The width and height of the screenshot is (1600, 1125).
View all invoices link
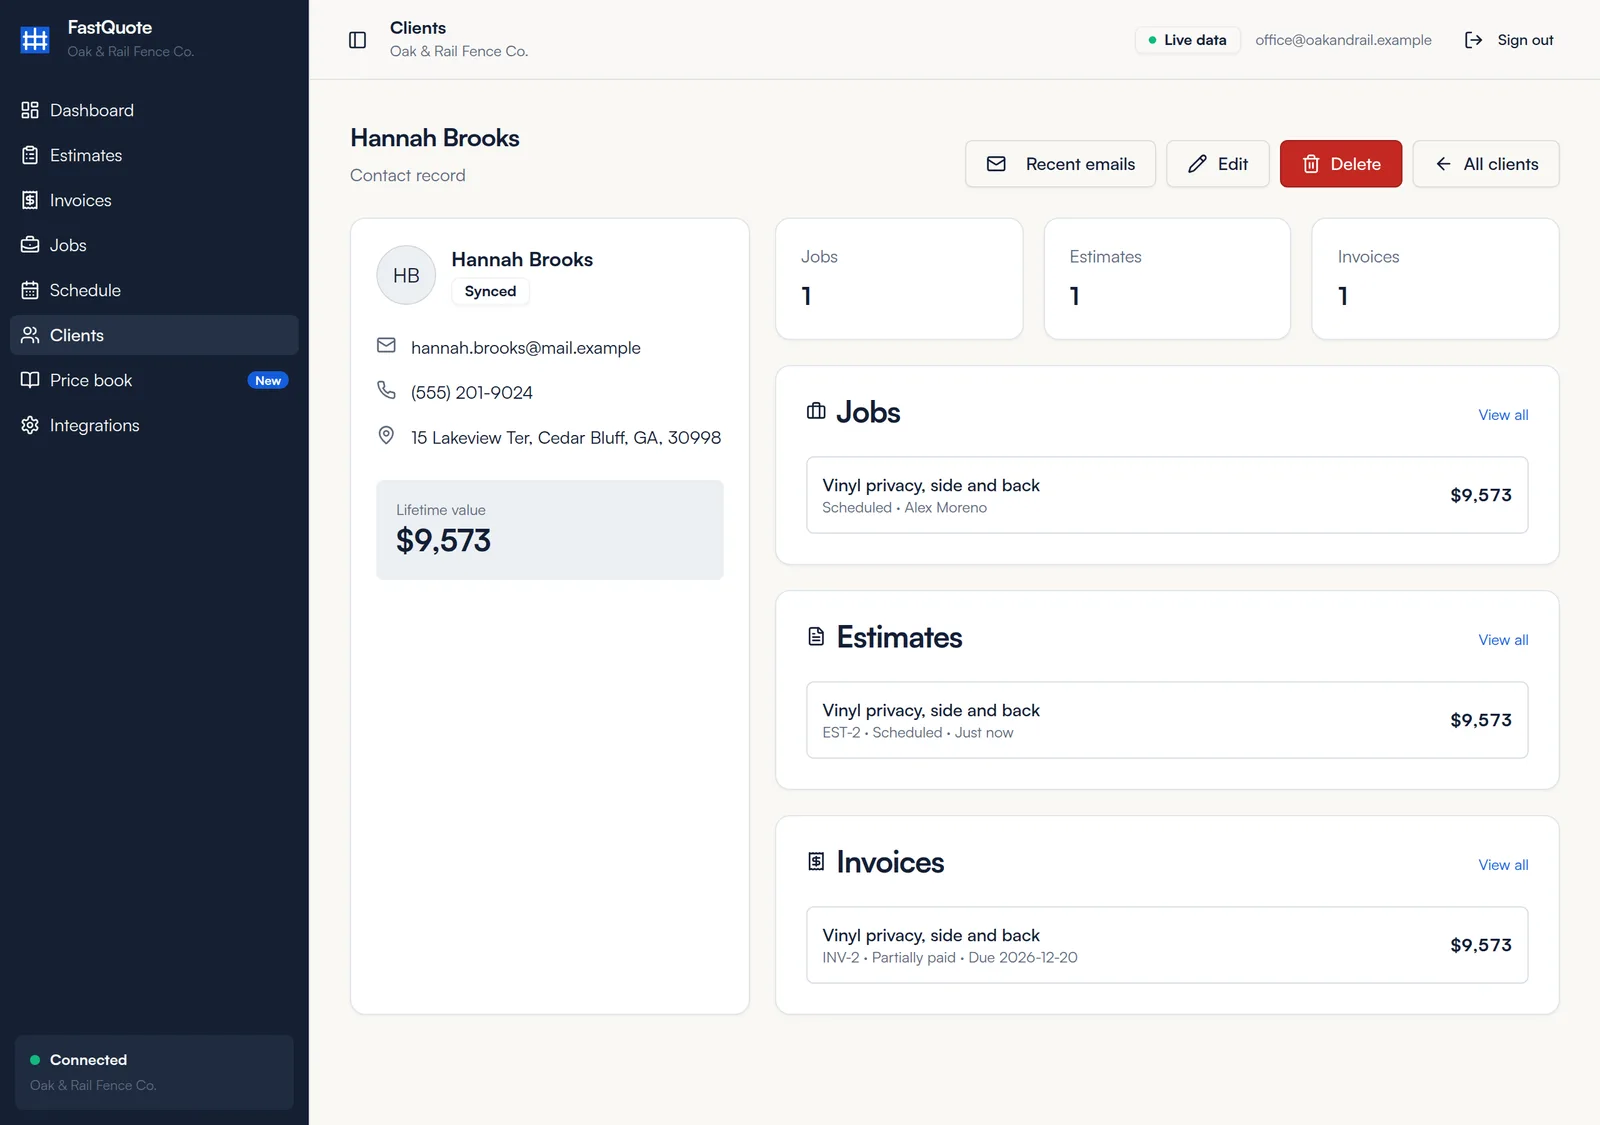(1503, 865)
